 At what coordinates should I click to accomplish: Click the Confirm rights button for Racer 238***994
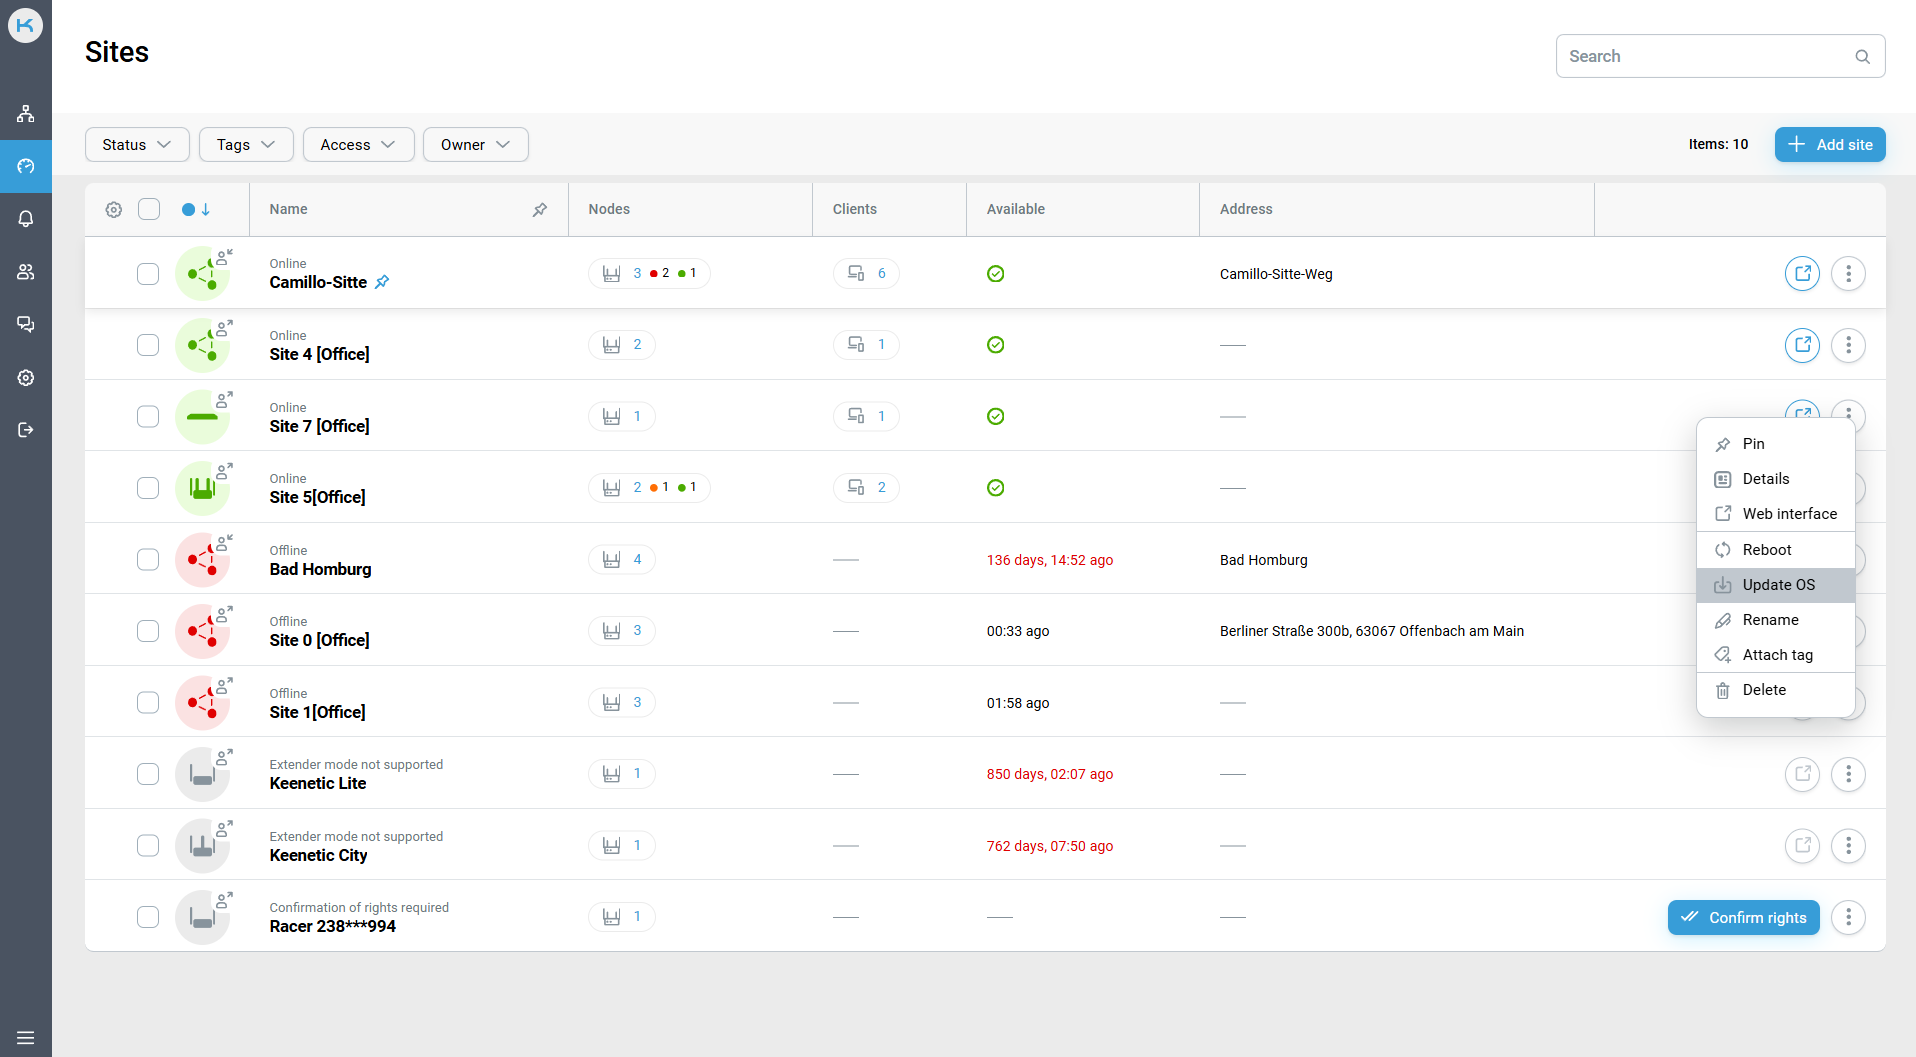tap(1743, 917)
